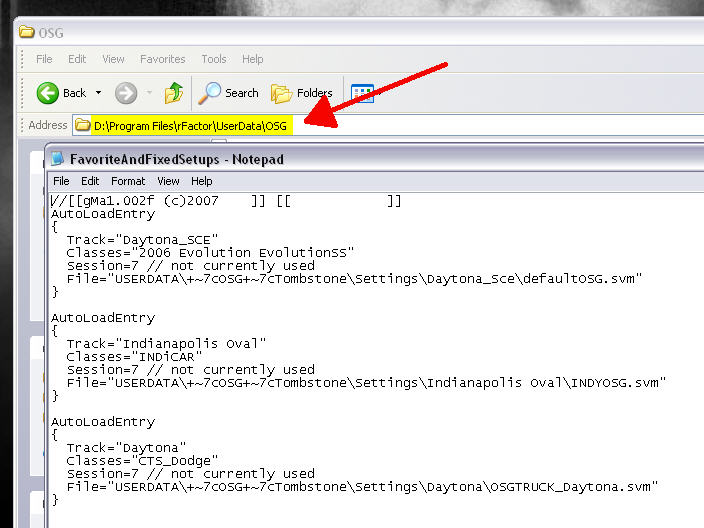
Task: Click the Classes="CTS_Dodge" line
Action: point(142,461)
